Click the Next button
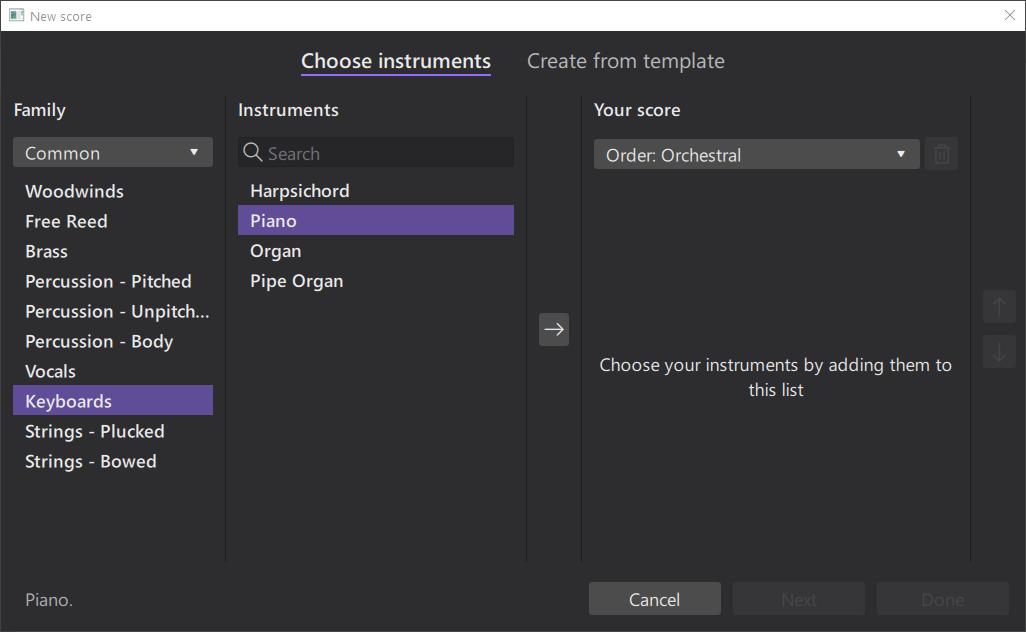1026x632 pixels. (x=798, y=599)
